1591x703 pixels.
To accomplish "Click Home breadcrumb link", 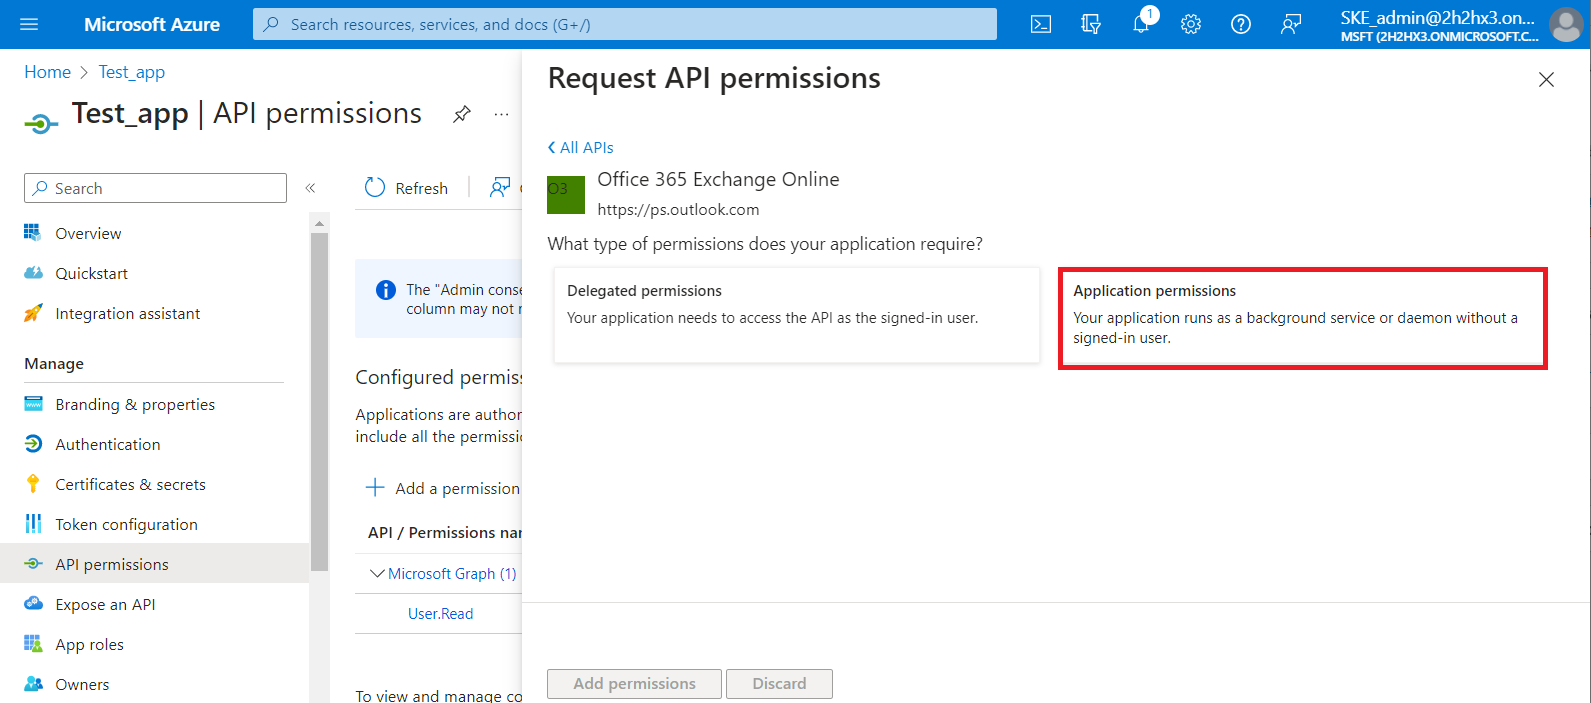I will (47, 72).
